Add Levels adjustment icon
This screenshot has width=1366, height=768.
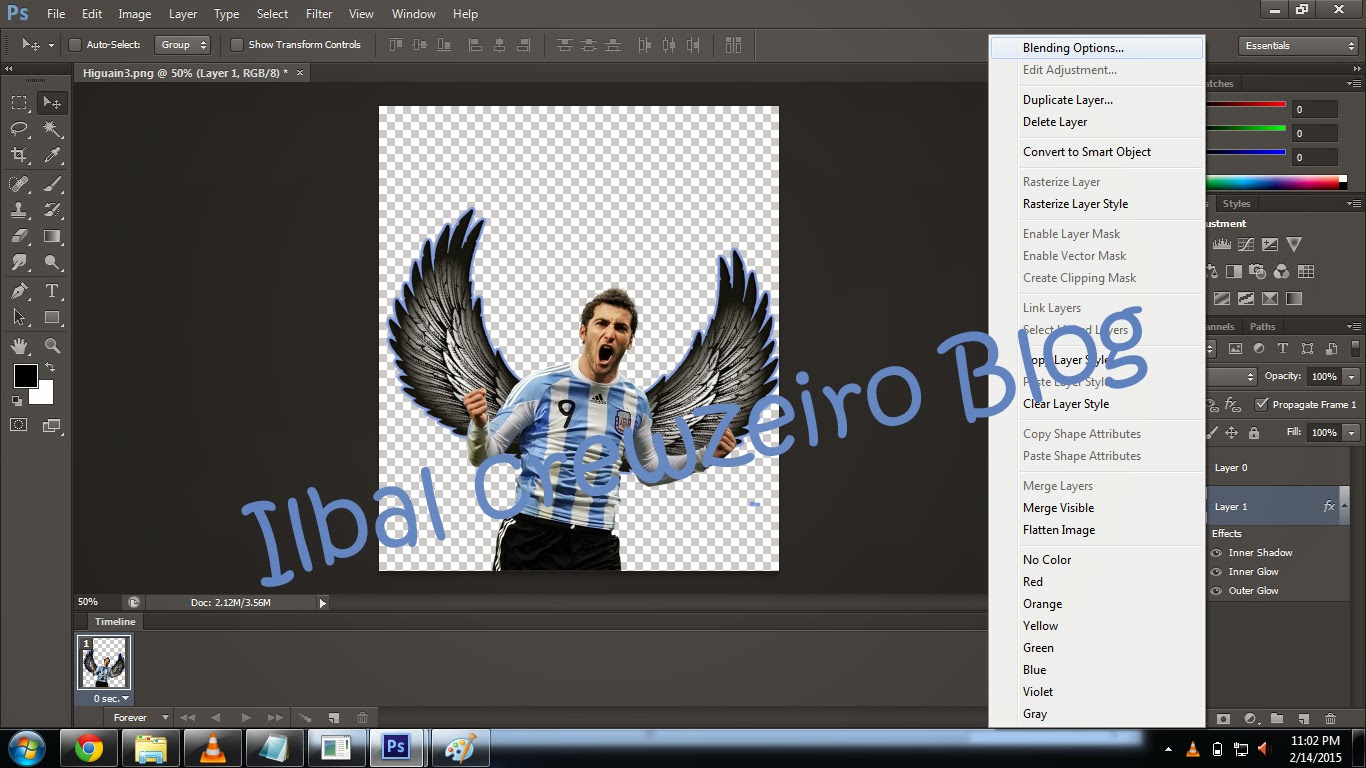click(1221, 244)
